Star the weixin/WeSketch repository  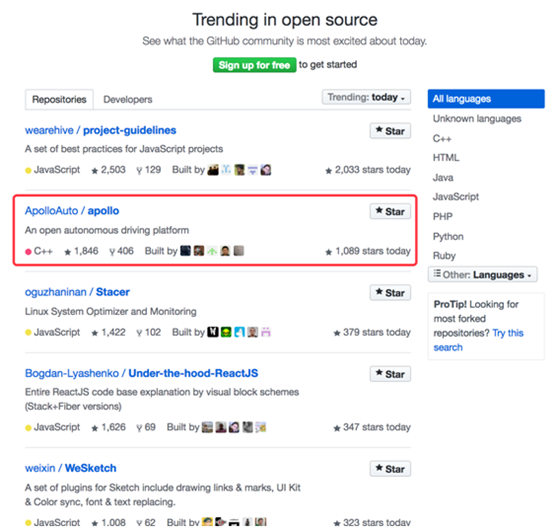pos(390,469)
